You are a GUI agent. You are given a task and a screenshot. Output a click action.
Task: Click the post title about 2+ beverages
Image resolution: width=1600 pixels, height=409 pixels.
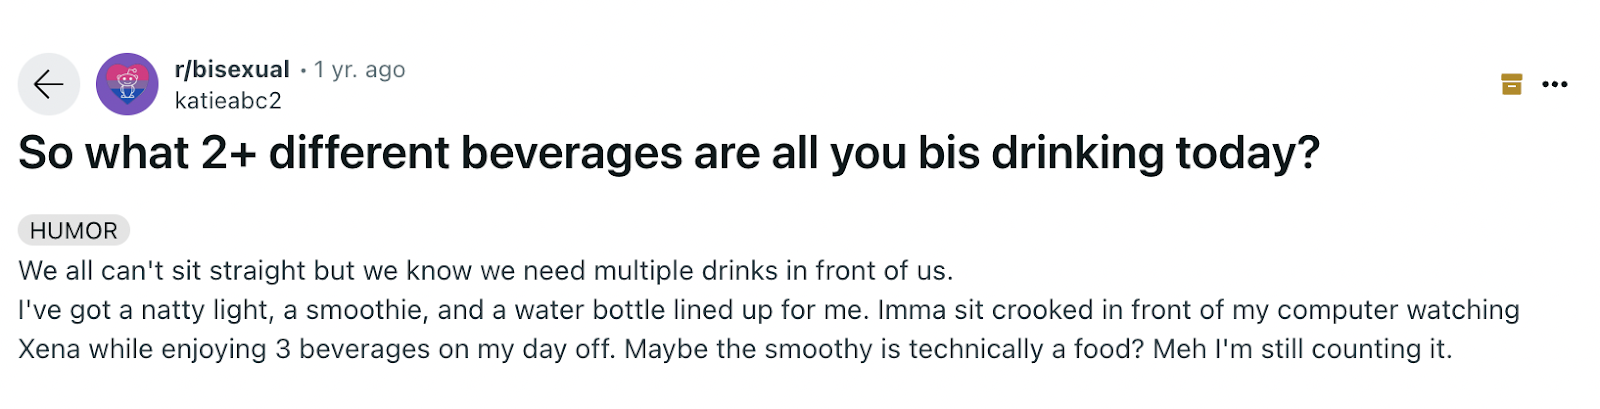(x=669, y=153)
